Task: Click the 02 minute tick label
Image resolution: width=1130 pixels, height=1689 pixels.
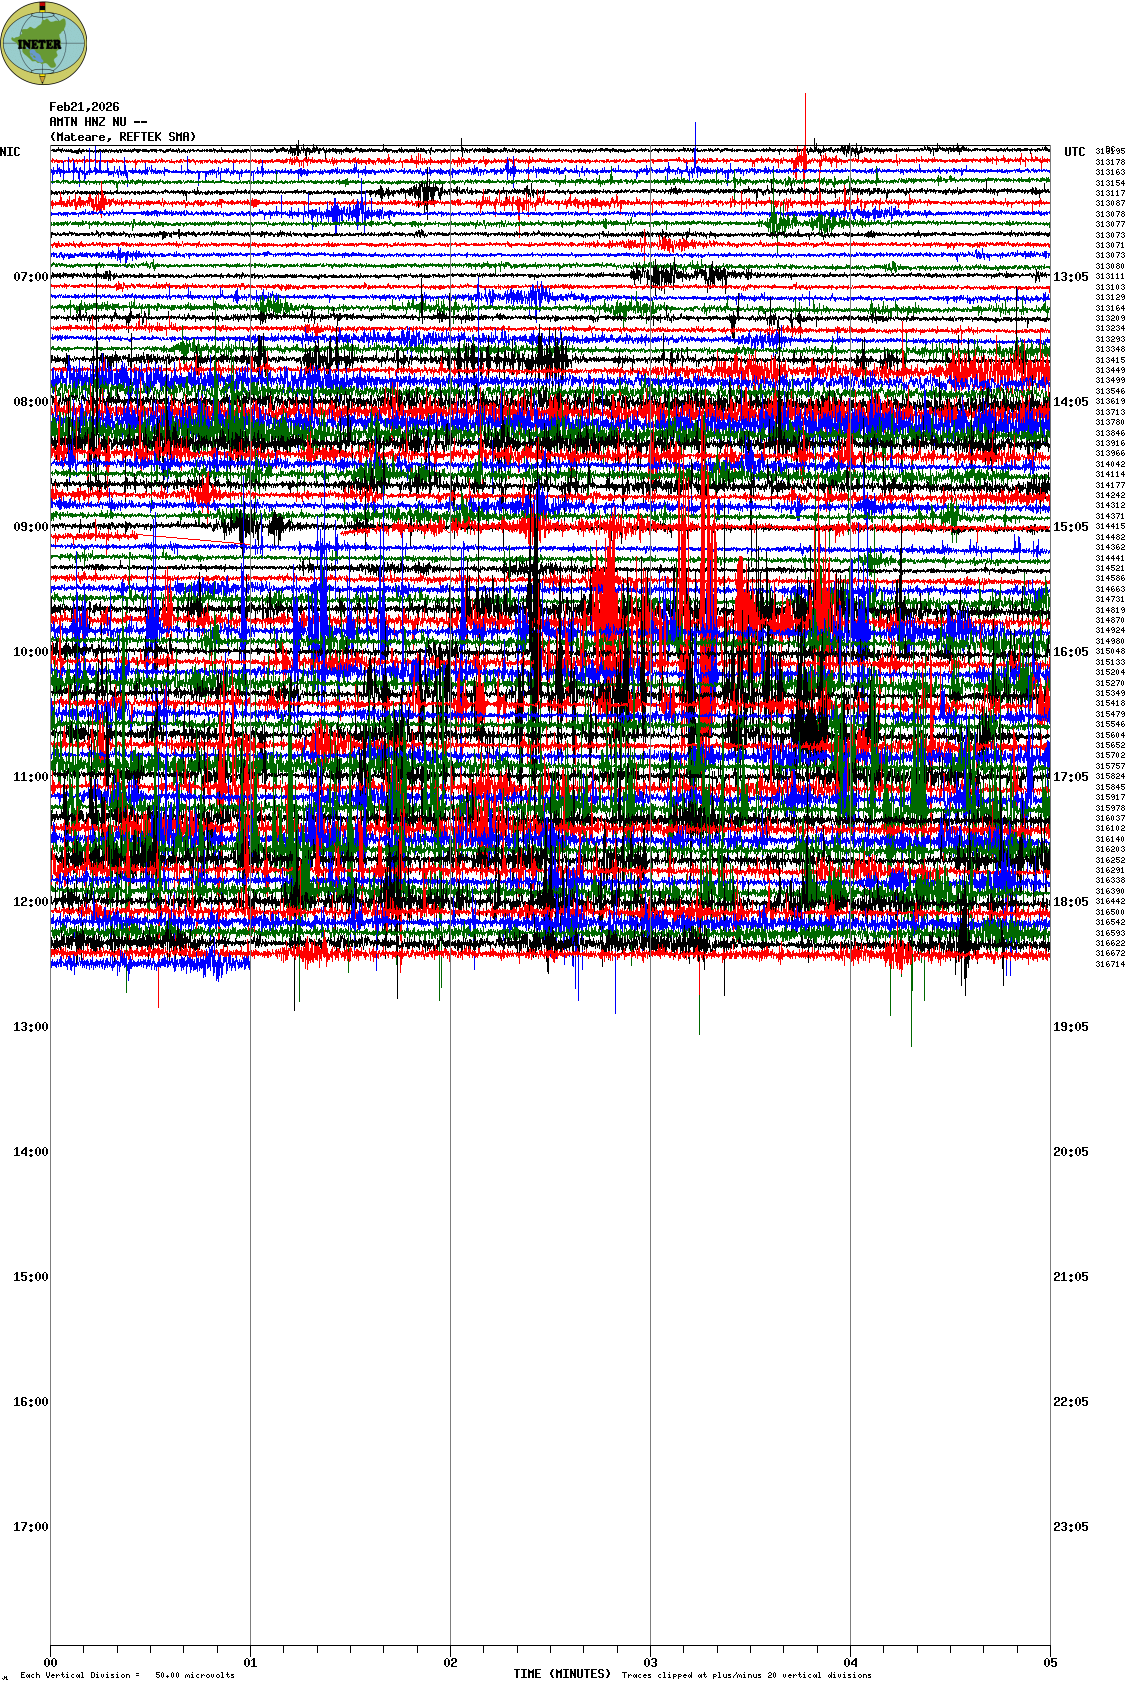Action: point(450,1664)
